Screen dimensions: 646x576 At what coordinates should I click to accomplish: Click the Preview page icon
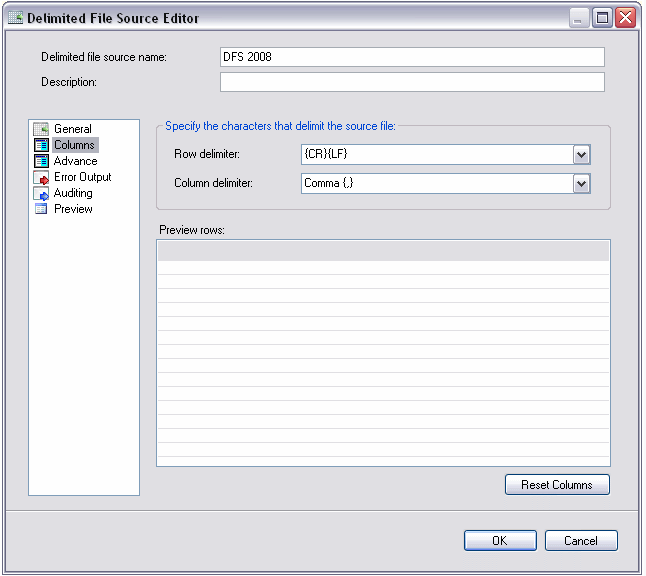point(41,209)
